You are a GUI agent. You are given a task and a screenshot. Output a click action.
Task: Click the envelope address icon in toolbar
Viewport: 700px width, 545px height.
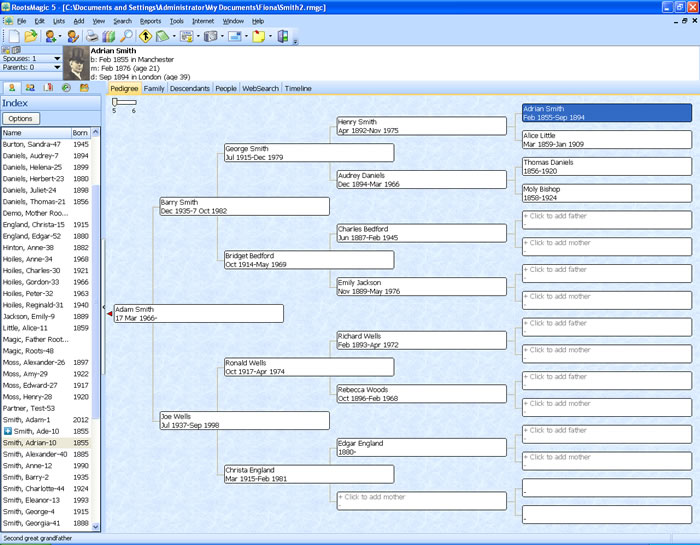point(234,36)
